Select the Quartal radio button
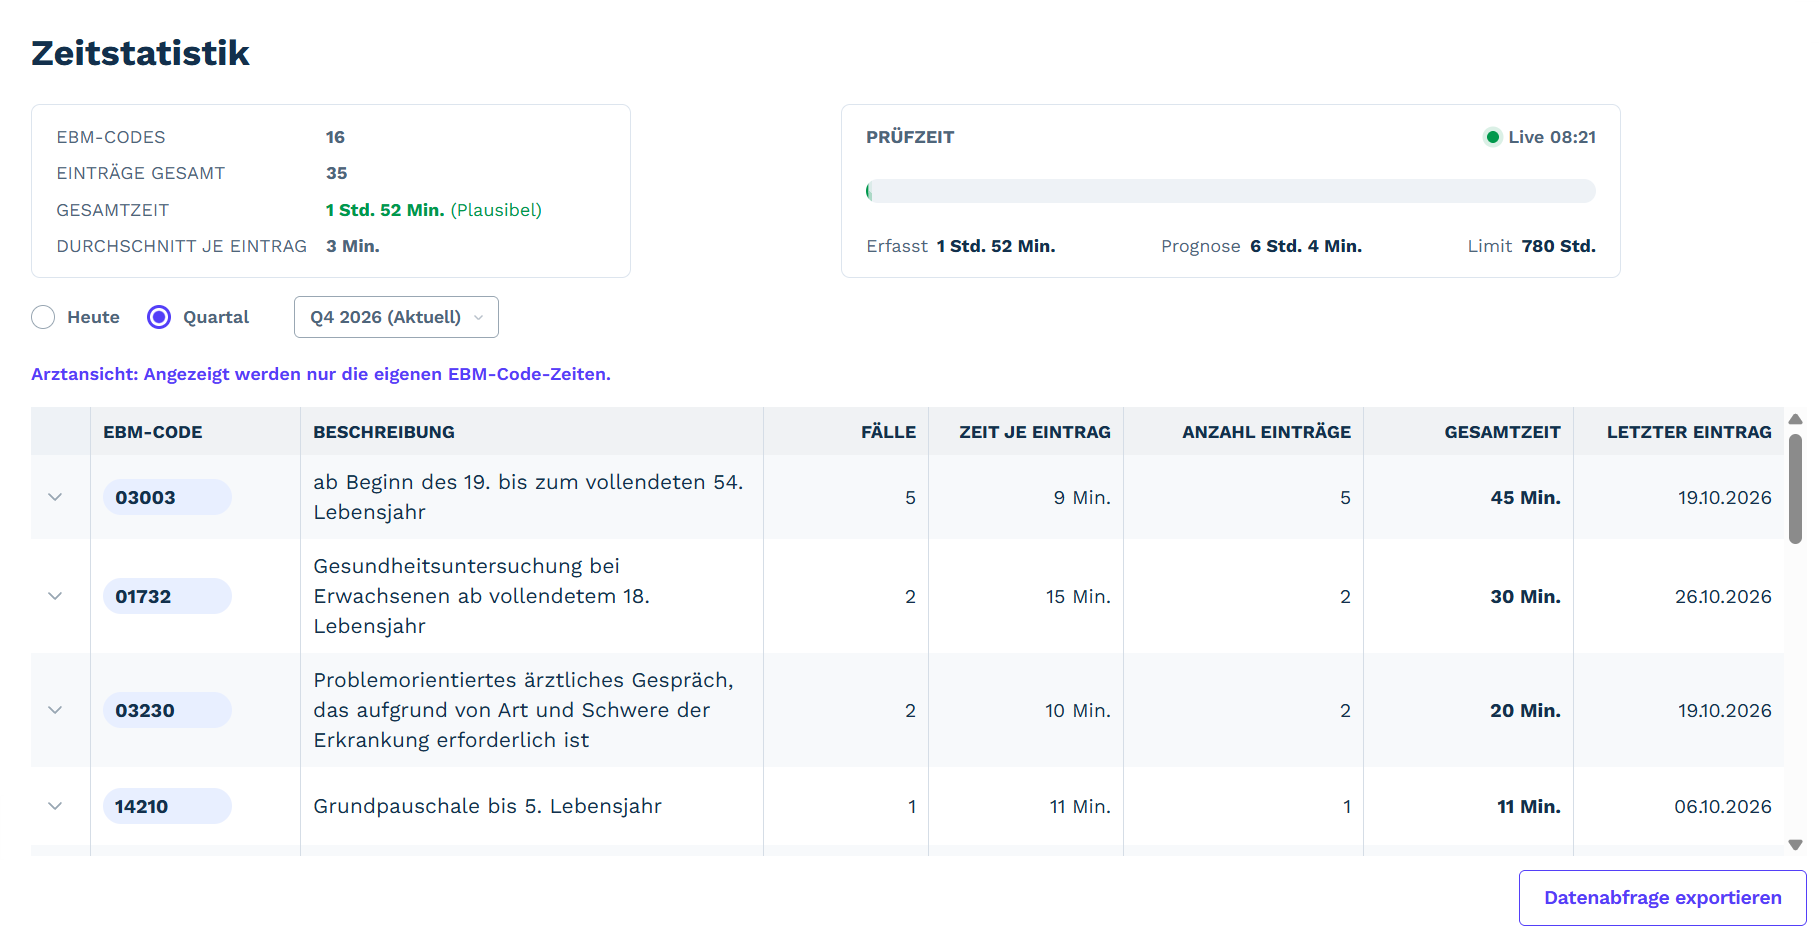The height and width of the screenshot is (936, 1820). tap(159, 317)
